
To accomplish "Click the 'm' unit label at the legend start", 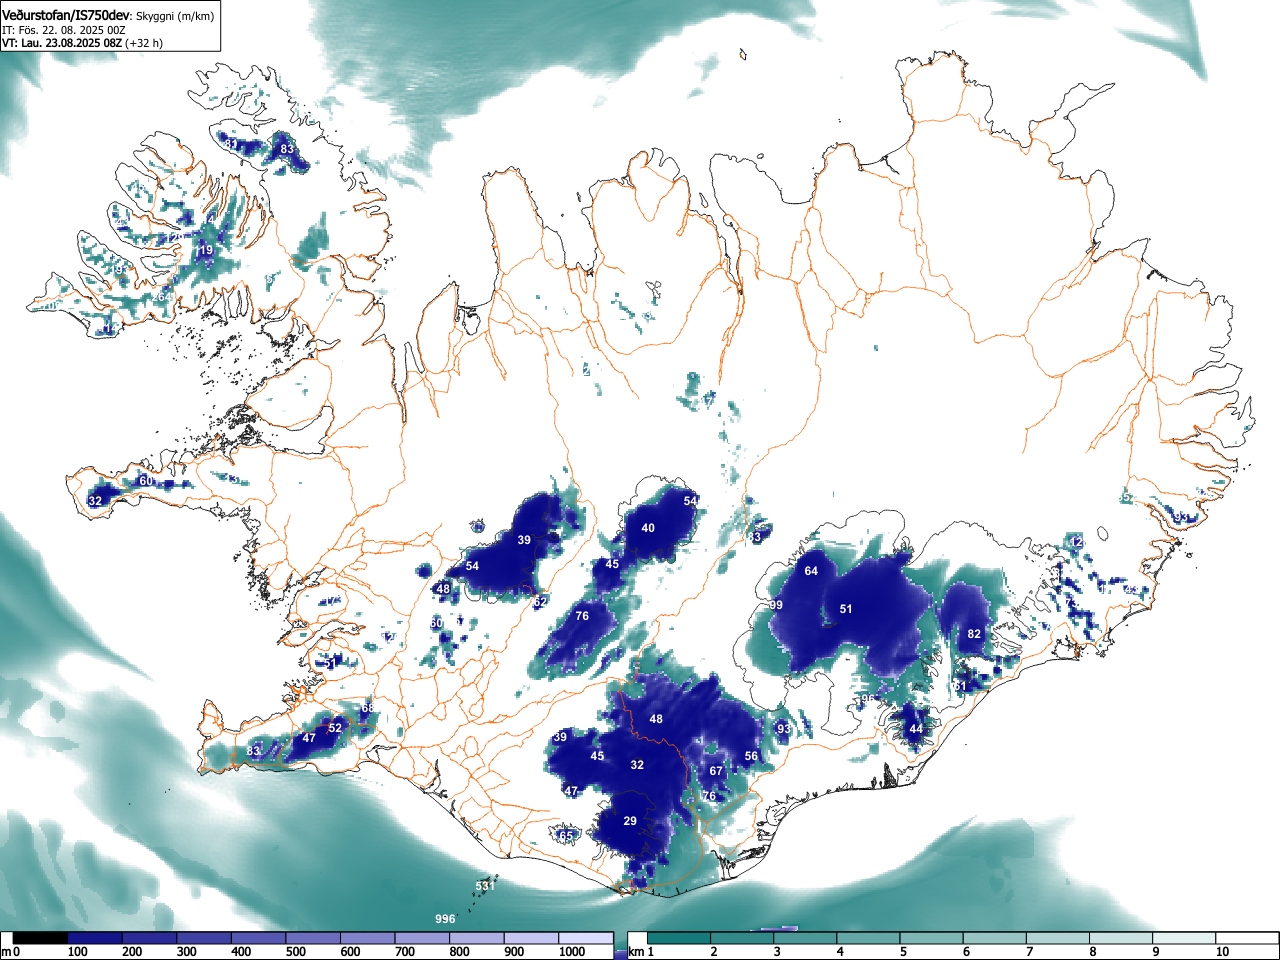I will point(6,952).
